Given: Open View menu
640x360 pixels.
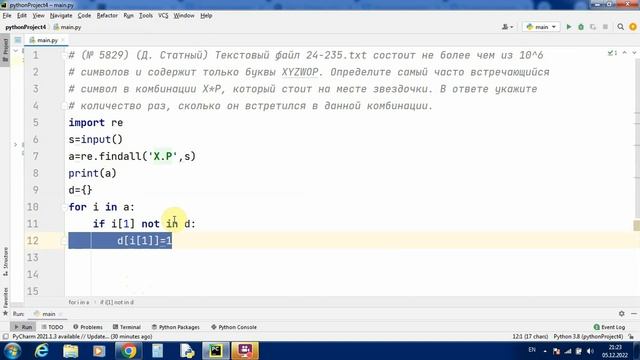Looking at the screenshot, I should [38, 16].
